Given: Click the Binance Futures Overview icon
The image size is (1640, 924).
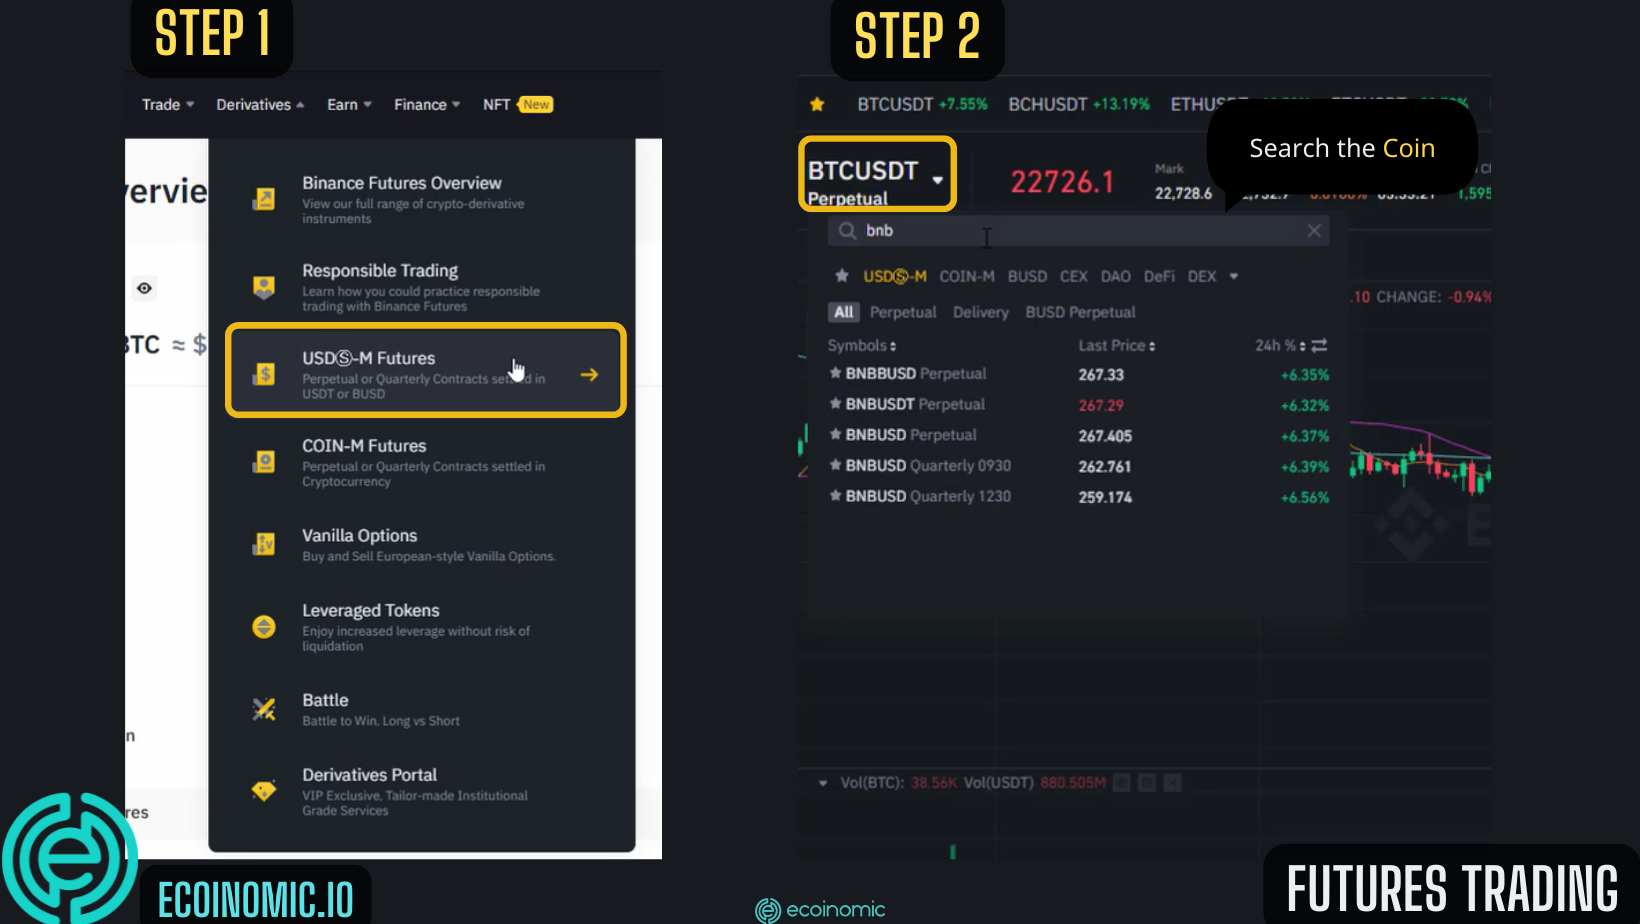Looking at the screenshot, I should point(264,199).
